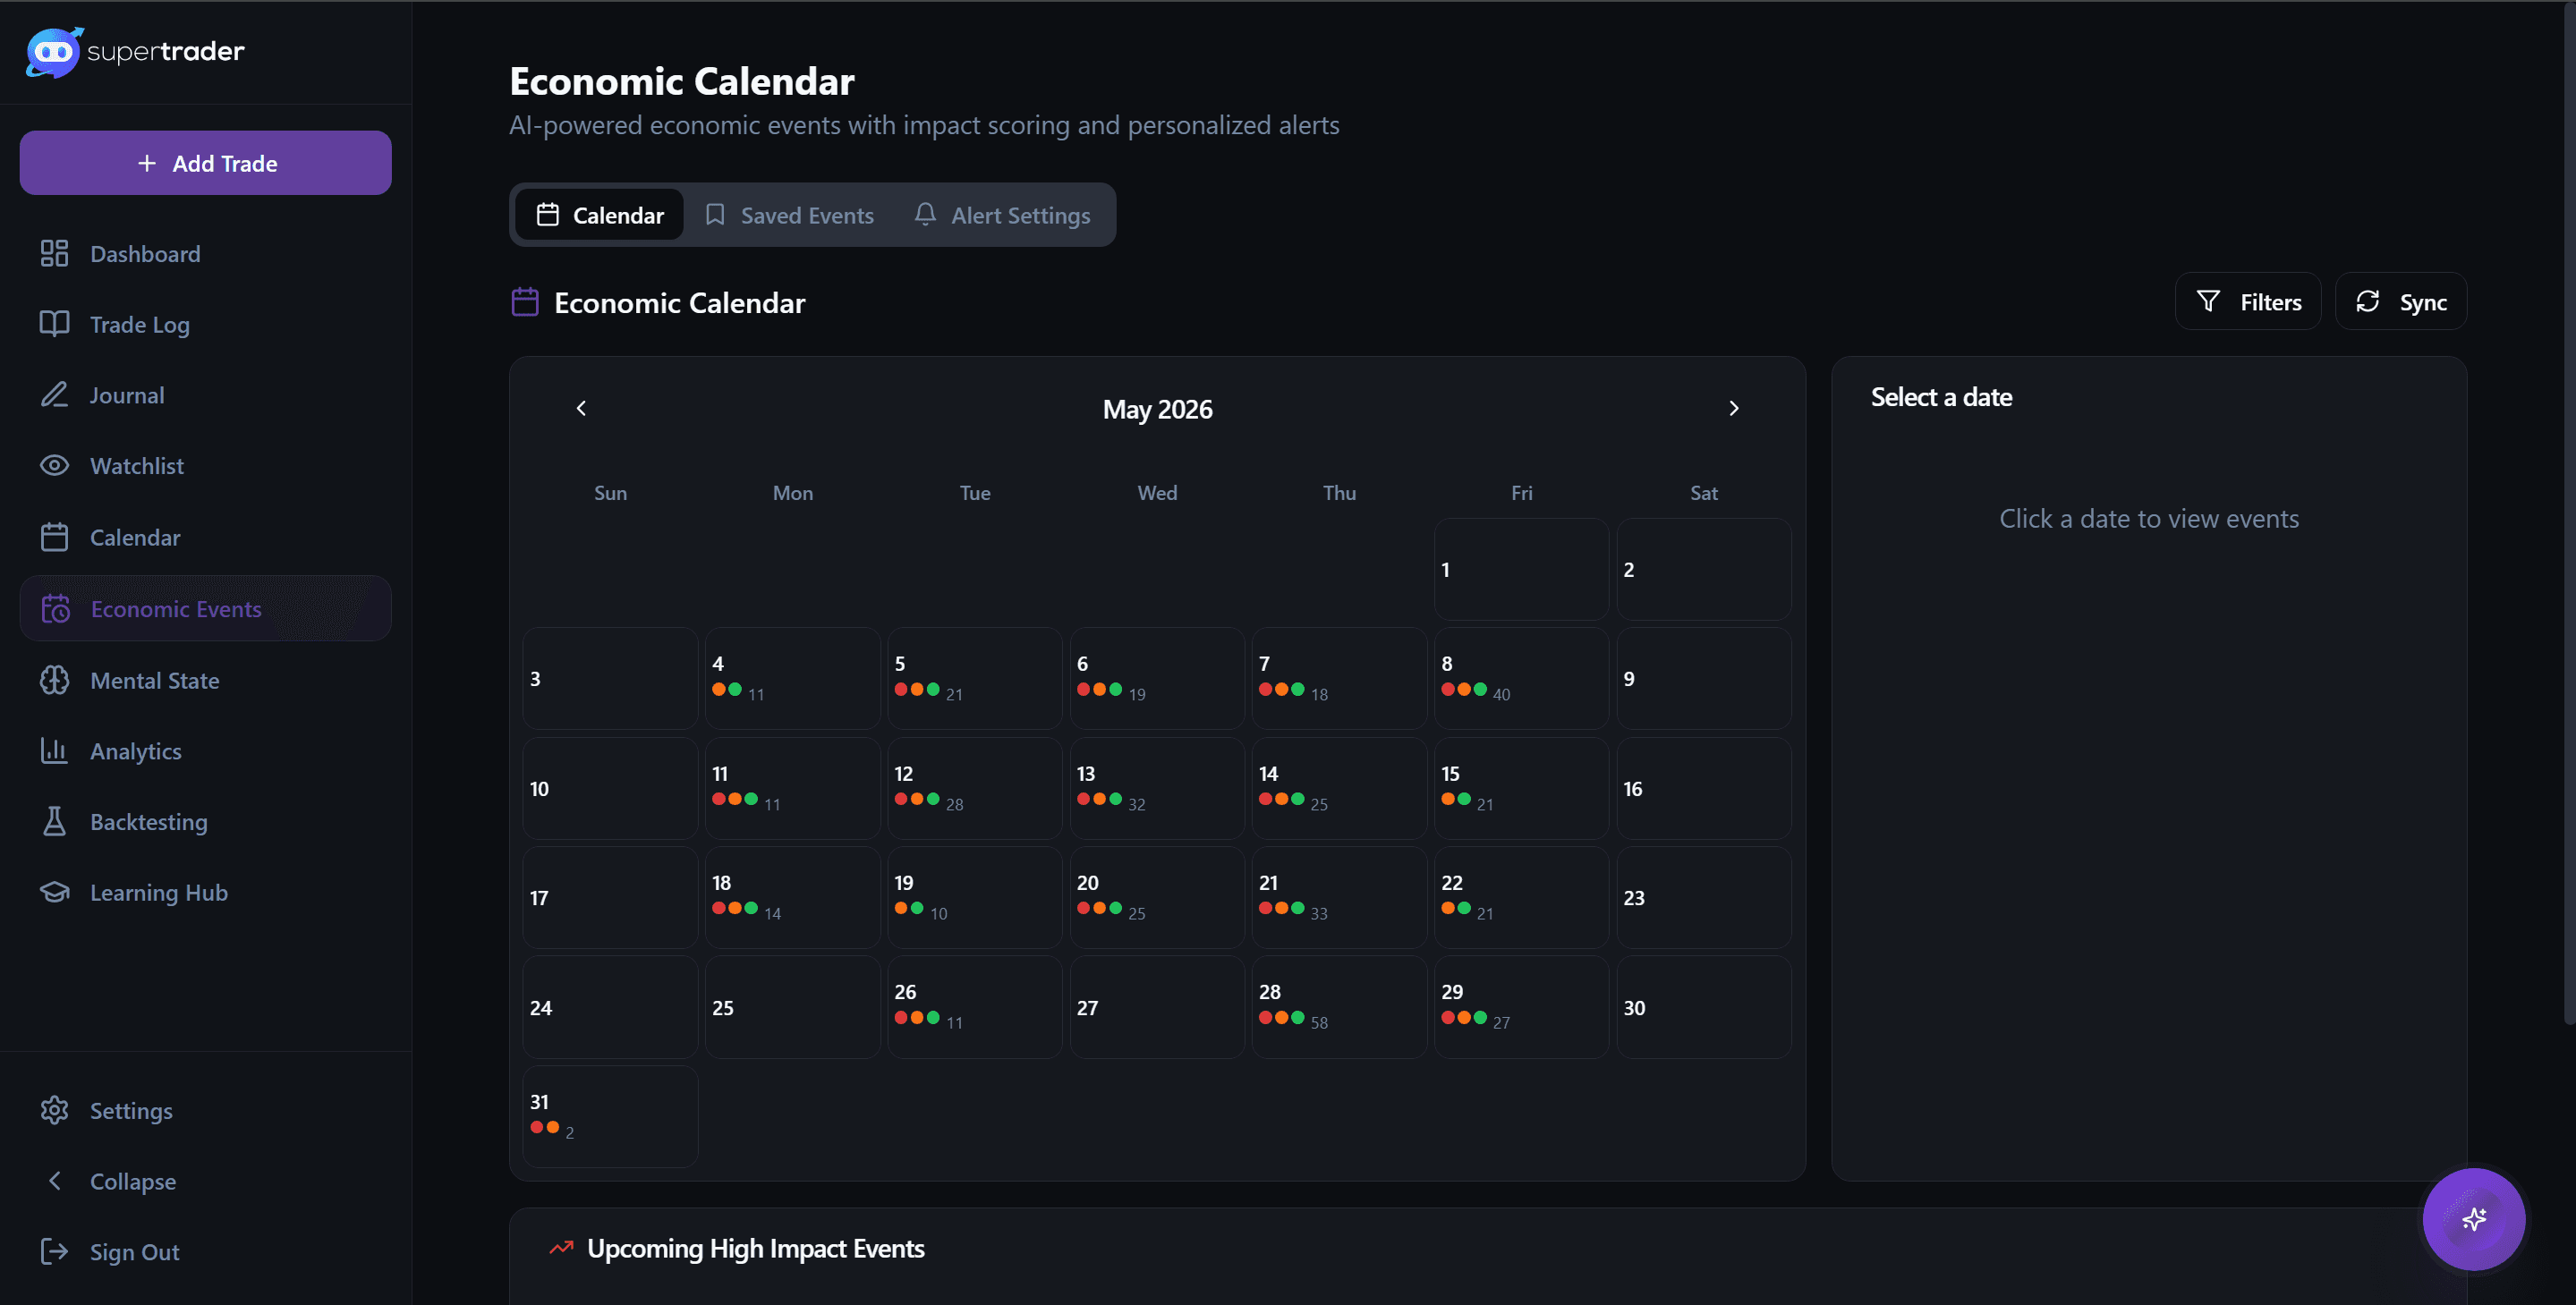Click the Upcoming High Impact Events heading
This screenshot has width=2576, height=1305.
click(x=755, y=1248)
